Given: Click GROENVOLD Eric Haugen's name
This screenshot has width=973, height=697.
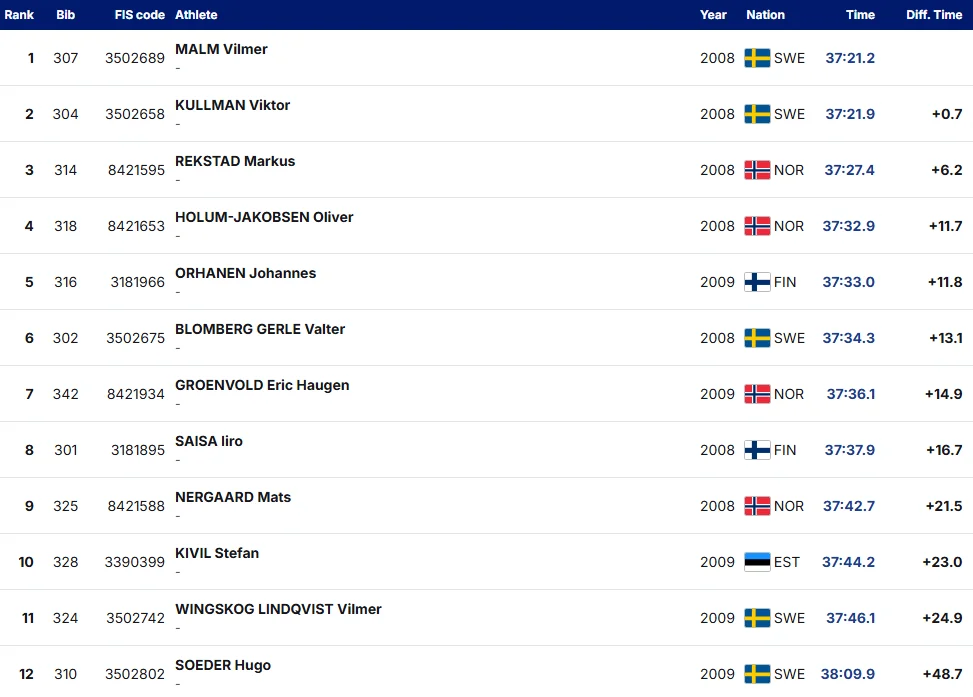Looking at the screenshot, I should pyautogui.click(x=262, y=385).
